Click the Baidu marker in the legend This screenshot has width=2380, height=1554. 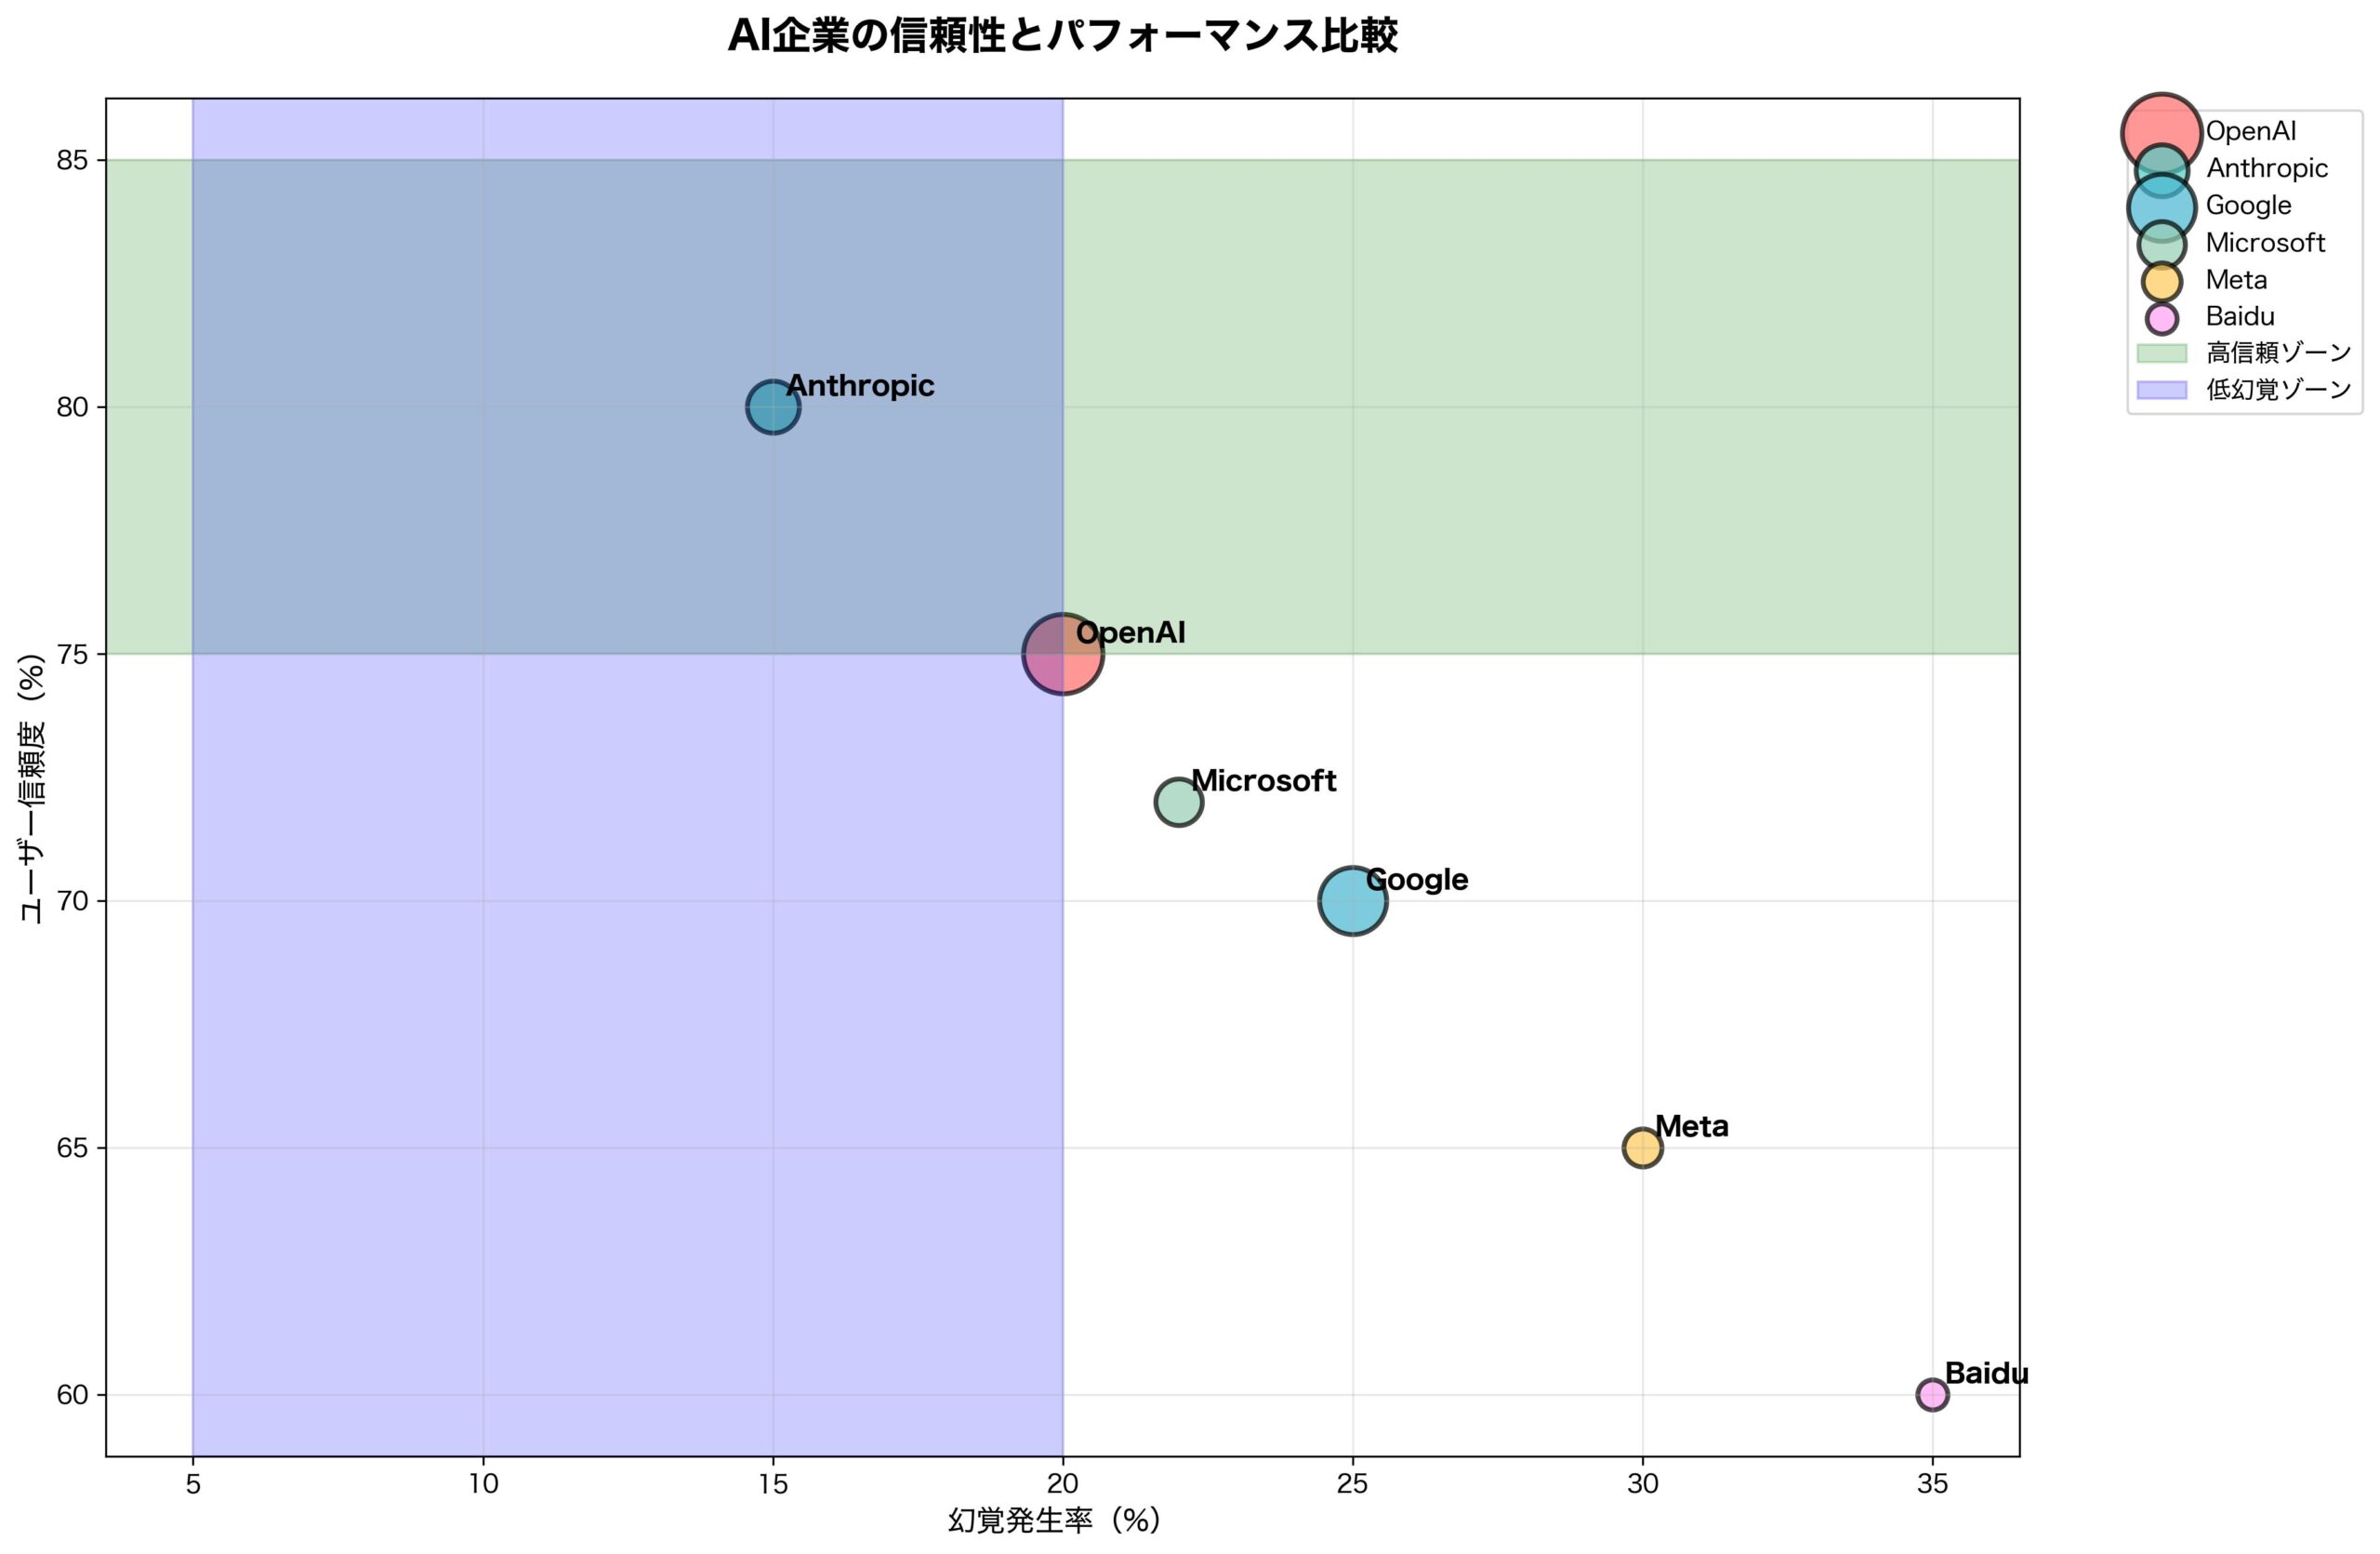(x=2161, y=317)
